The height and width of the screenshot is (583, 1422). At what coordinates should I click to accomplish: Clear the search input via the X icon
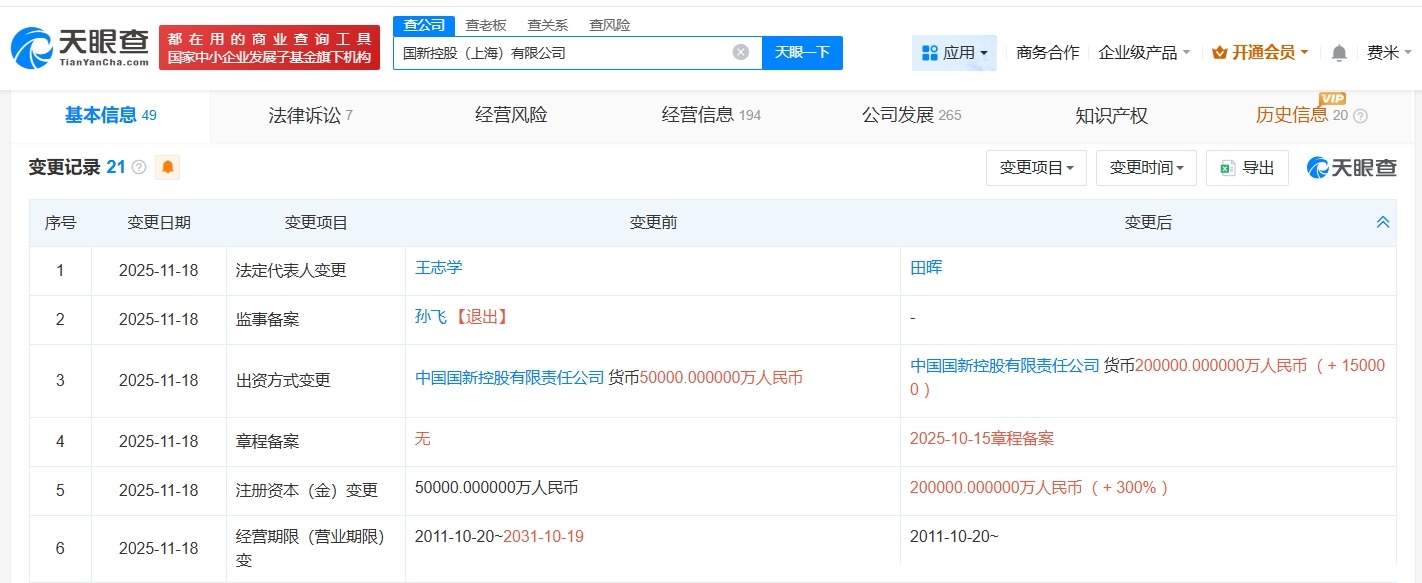pos(739,52)
